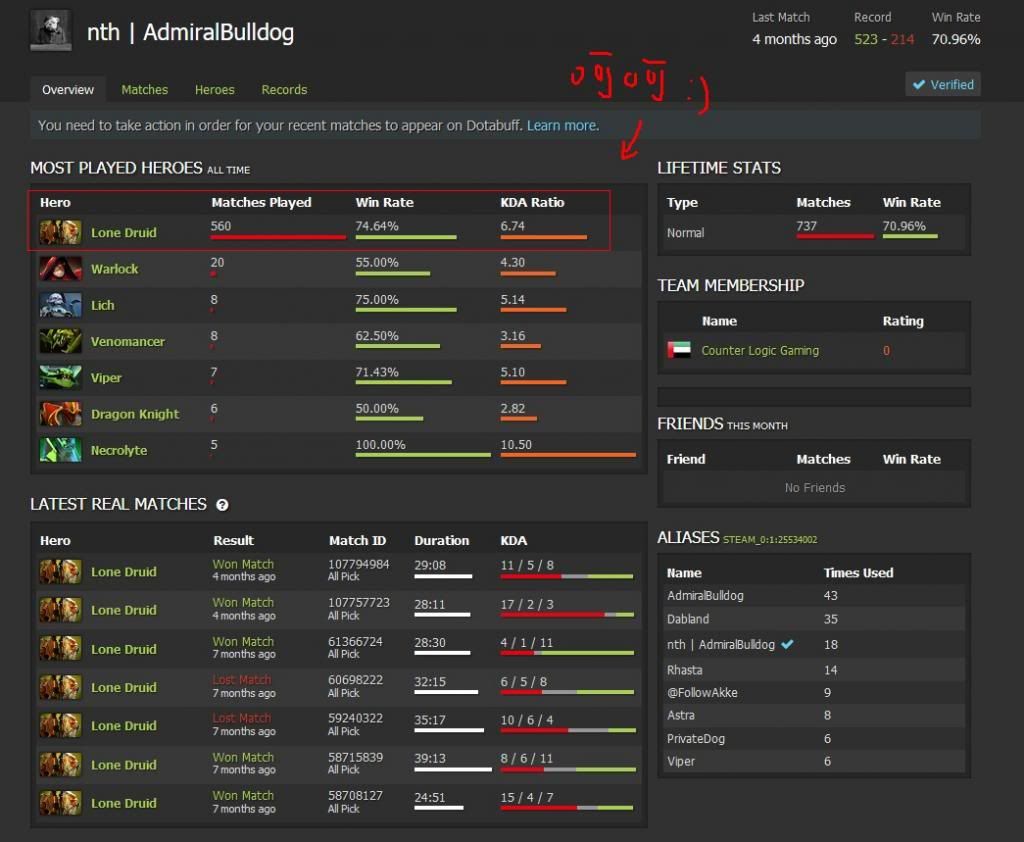Click the Lich hero portrait

coord(61,305)
